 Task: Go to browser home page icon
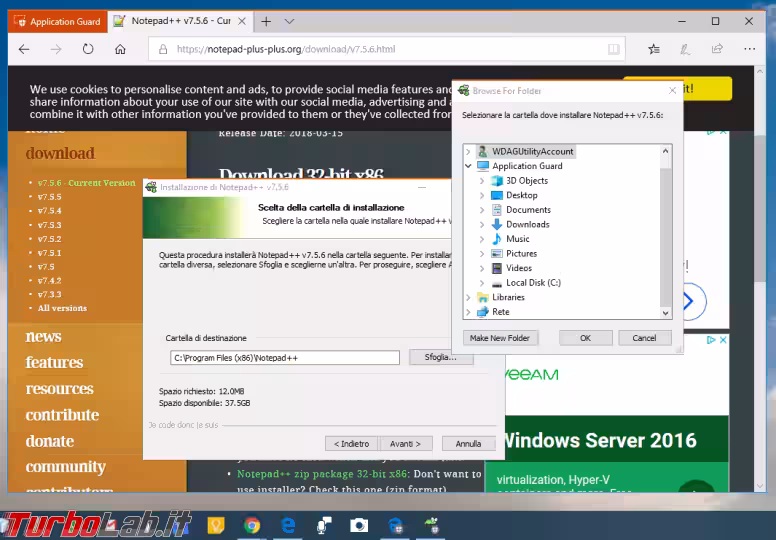tap(120, 49)
